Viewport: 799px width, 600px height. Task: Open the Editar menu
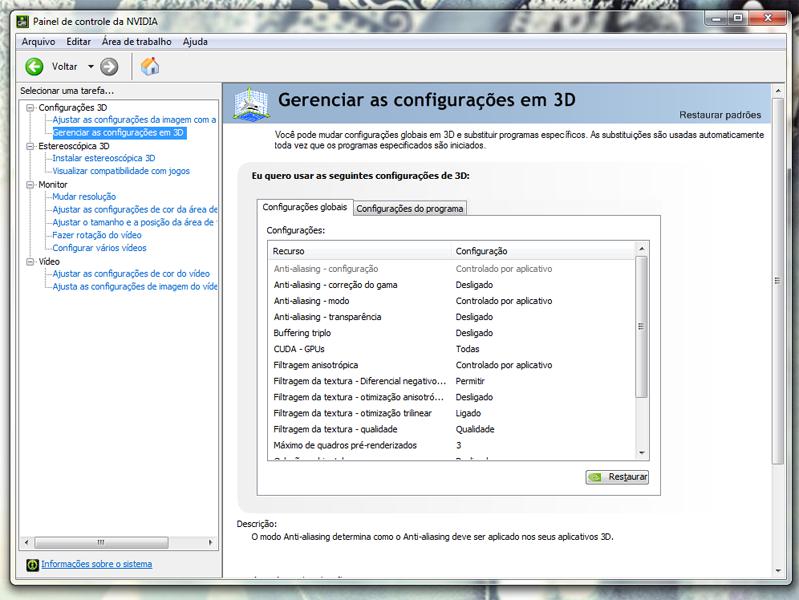pos(78,42)
